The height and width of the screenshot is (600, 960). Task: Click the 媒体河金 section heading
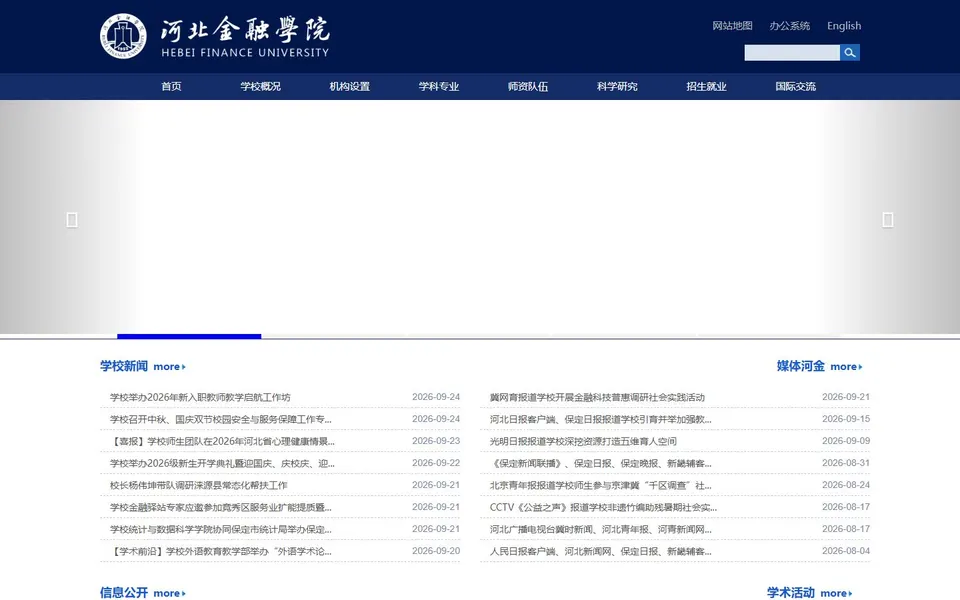[x=801, y=366]
